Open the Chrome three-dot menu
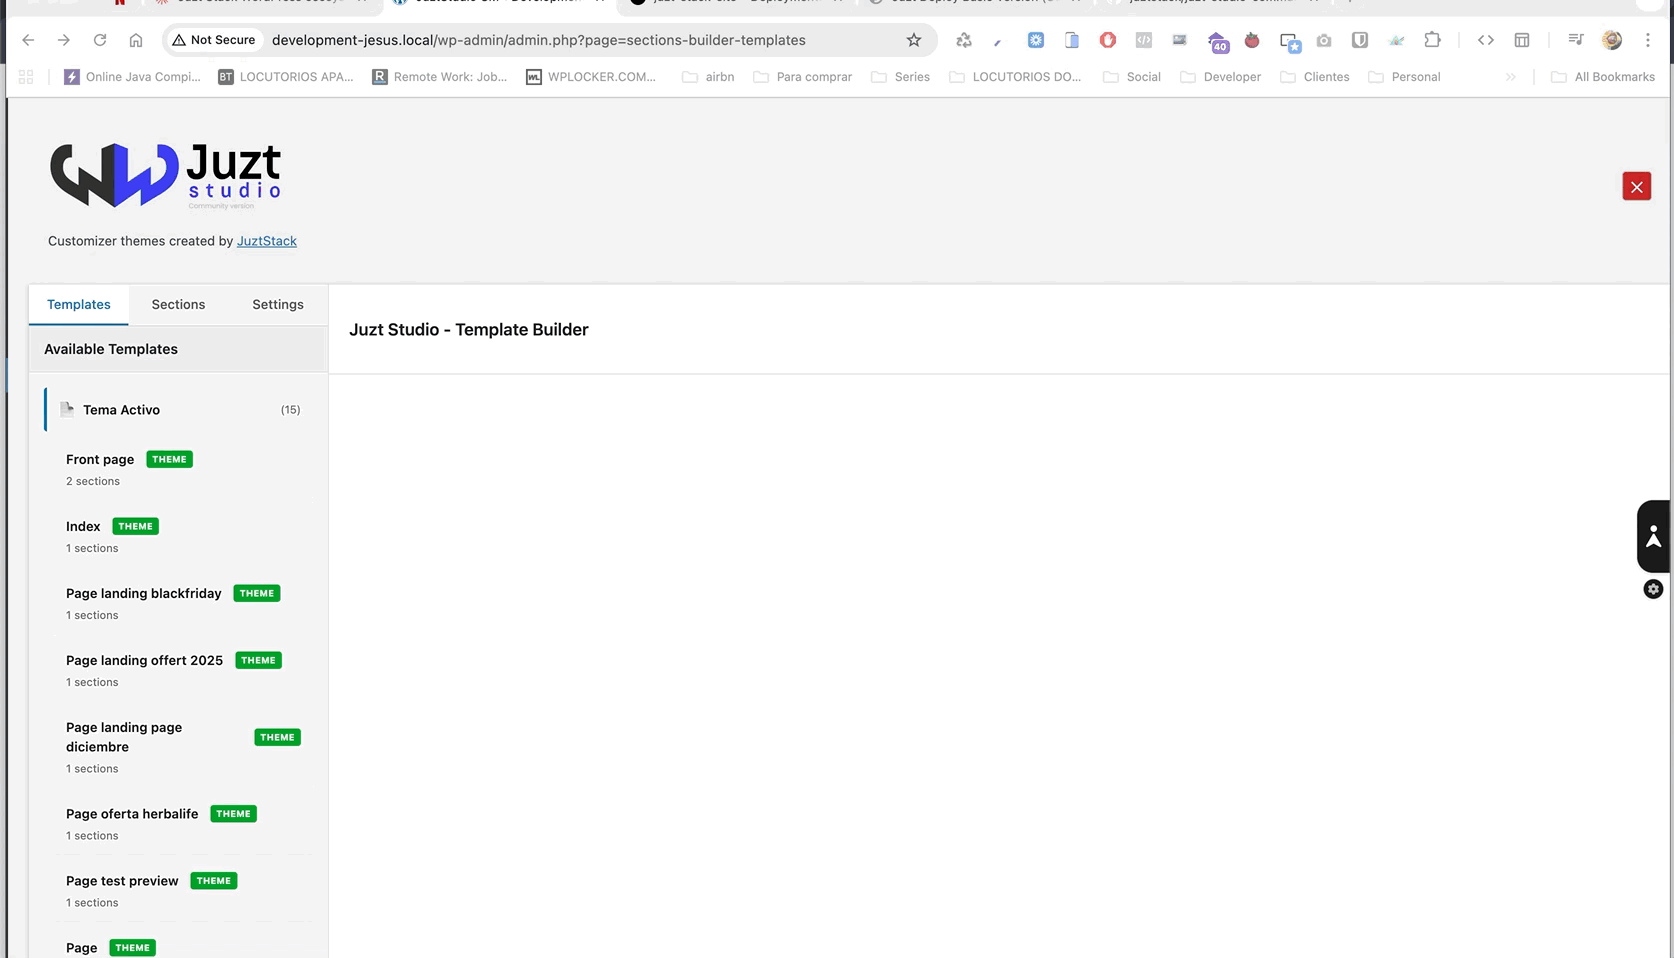 coord(1648,40)
